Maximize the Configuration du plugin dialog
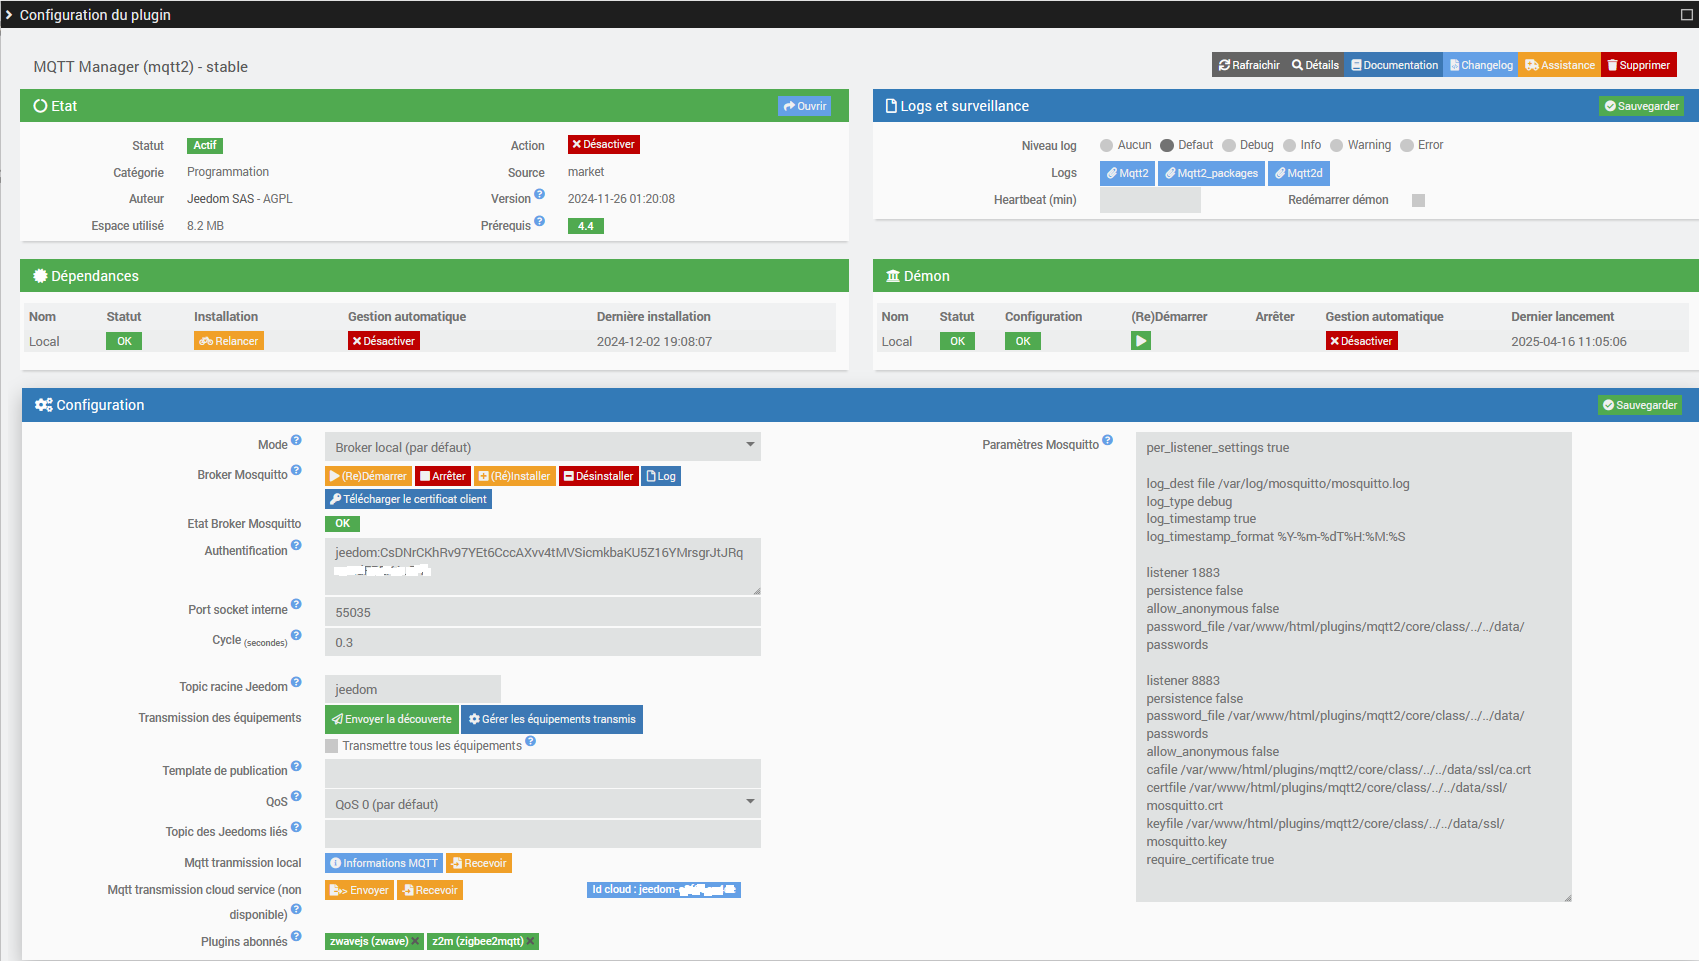The width and height of the screenshot is (1699, 961). [x=1687, y=15]
